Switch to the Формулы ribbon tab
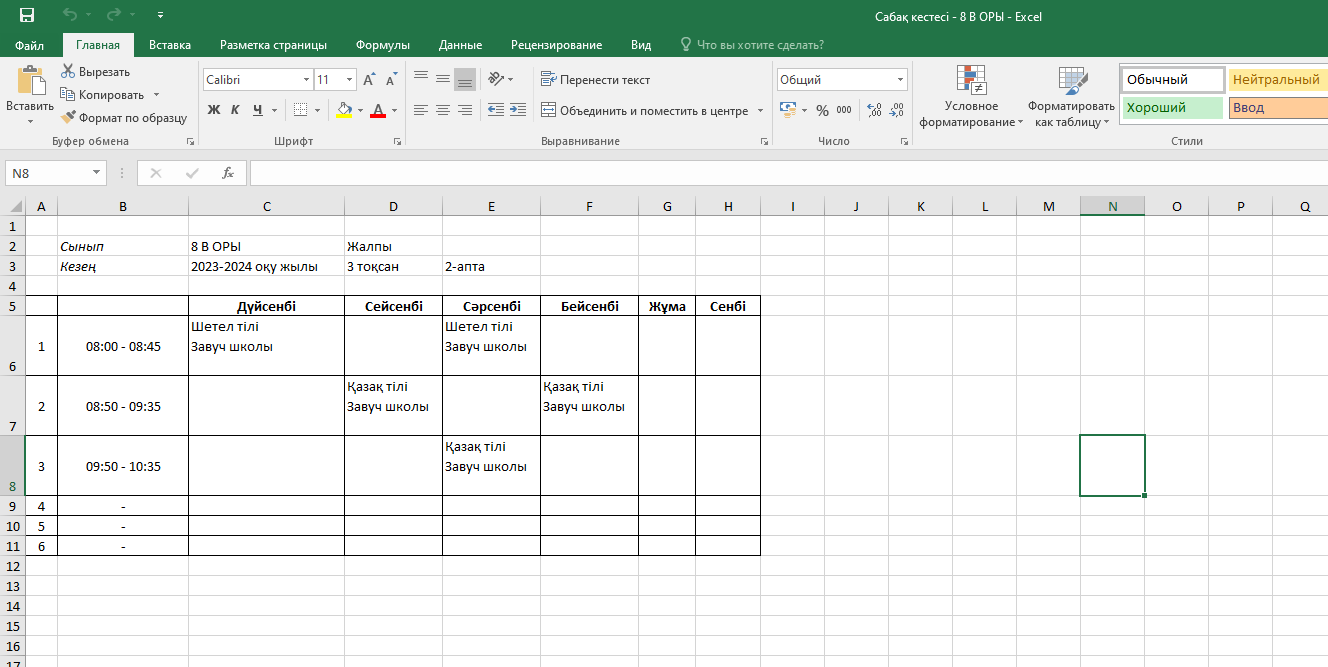1328x667 pixels. pos(383,45)
